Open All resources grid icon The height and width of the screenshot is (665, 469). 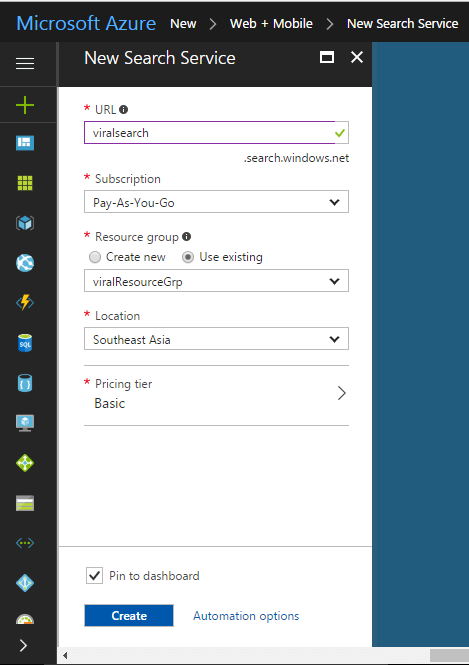25,183
